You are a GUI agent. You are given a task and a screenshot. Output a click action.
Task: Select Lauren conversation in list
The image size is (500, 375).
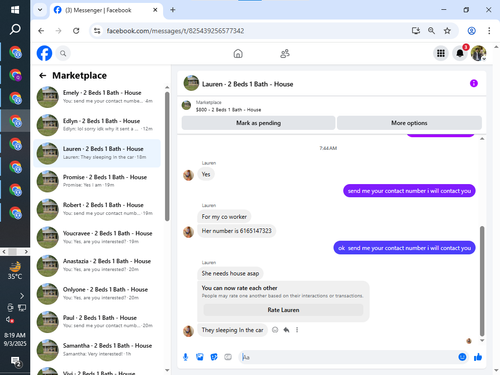[x=97, y=153]
